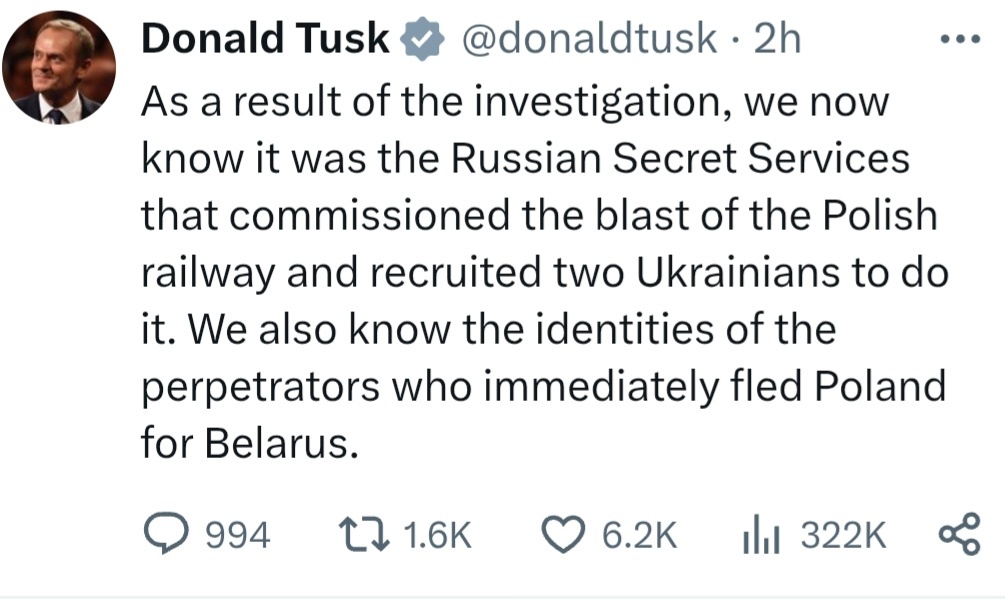
Task: Click the blue verified badge
Action: click(x=421, y=39)
